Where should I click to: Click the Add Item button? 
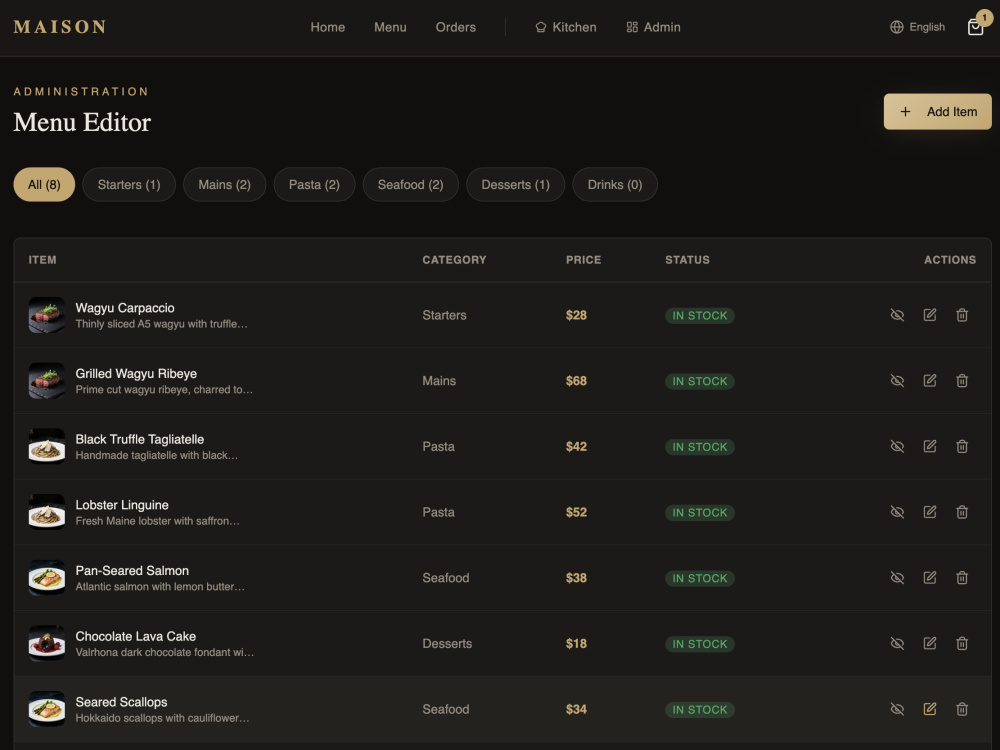pyautogui.click(x=938, y=112)
